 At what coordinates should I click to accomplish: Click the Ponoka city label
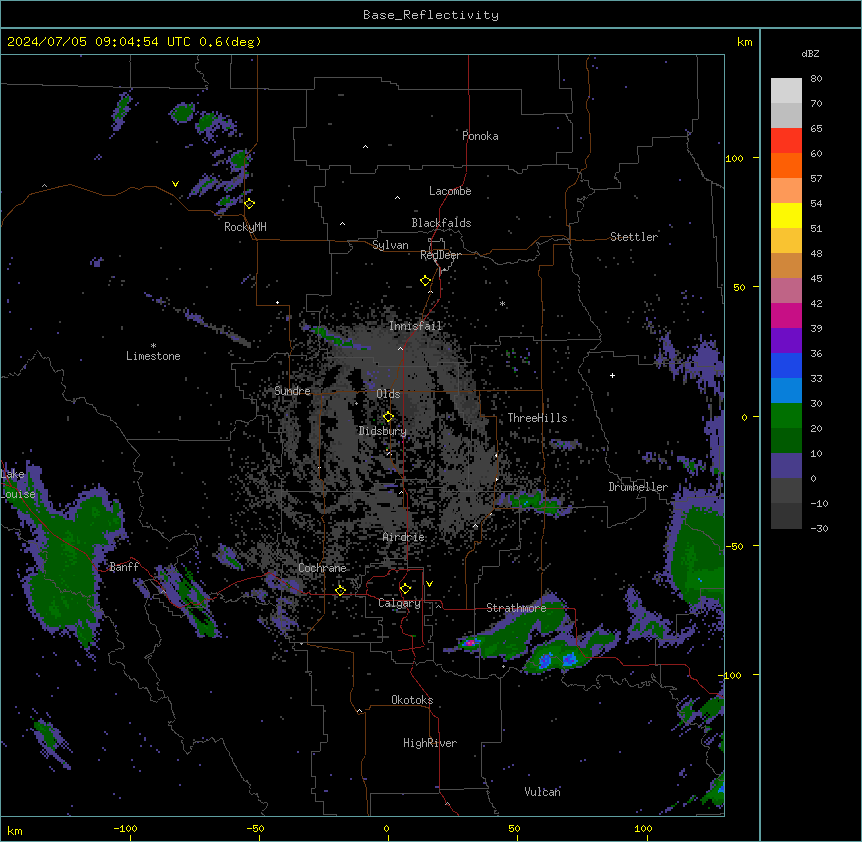(480, 136)
